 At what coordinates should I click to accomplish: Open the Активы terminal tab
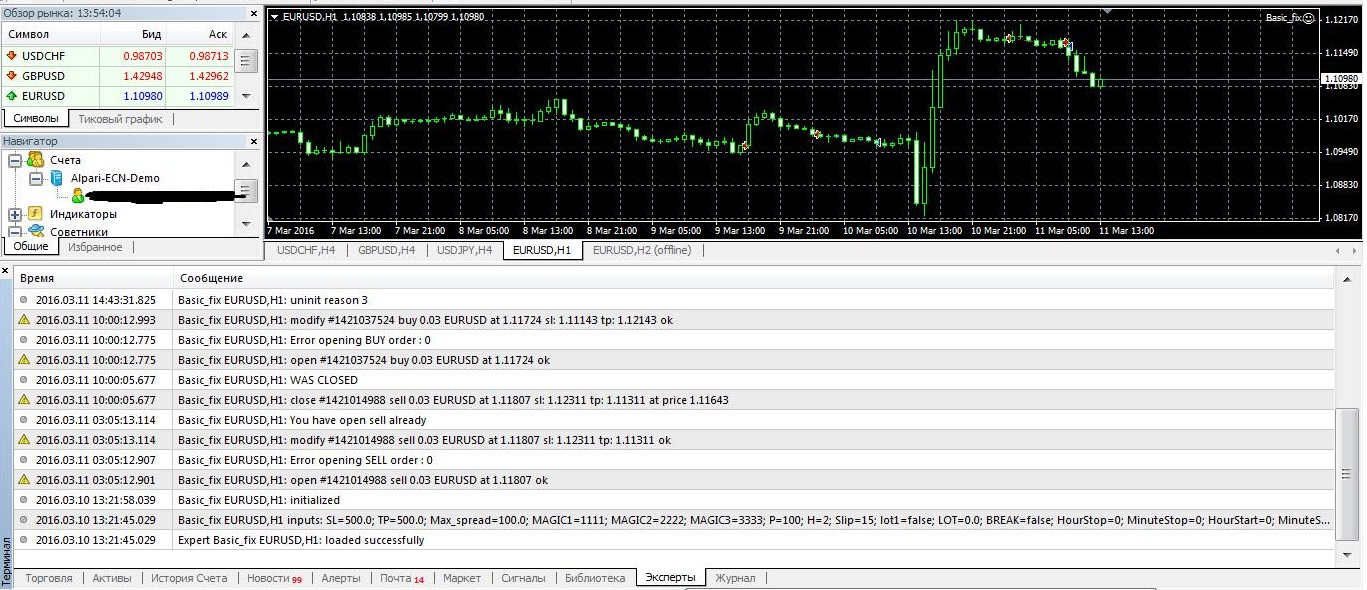click(112, 578)
